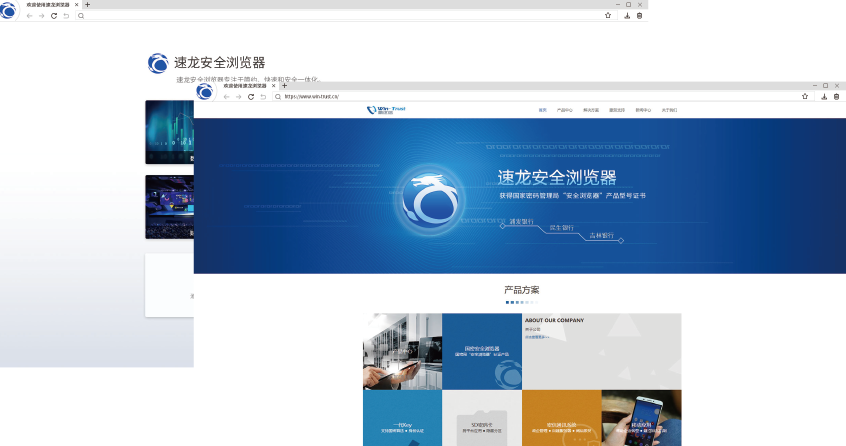This screenshot has height=446, width=846.
Task: Open the conference stage thumbnail on rear page
Action: [x=169, y=207]
